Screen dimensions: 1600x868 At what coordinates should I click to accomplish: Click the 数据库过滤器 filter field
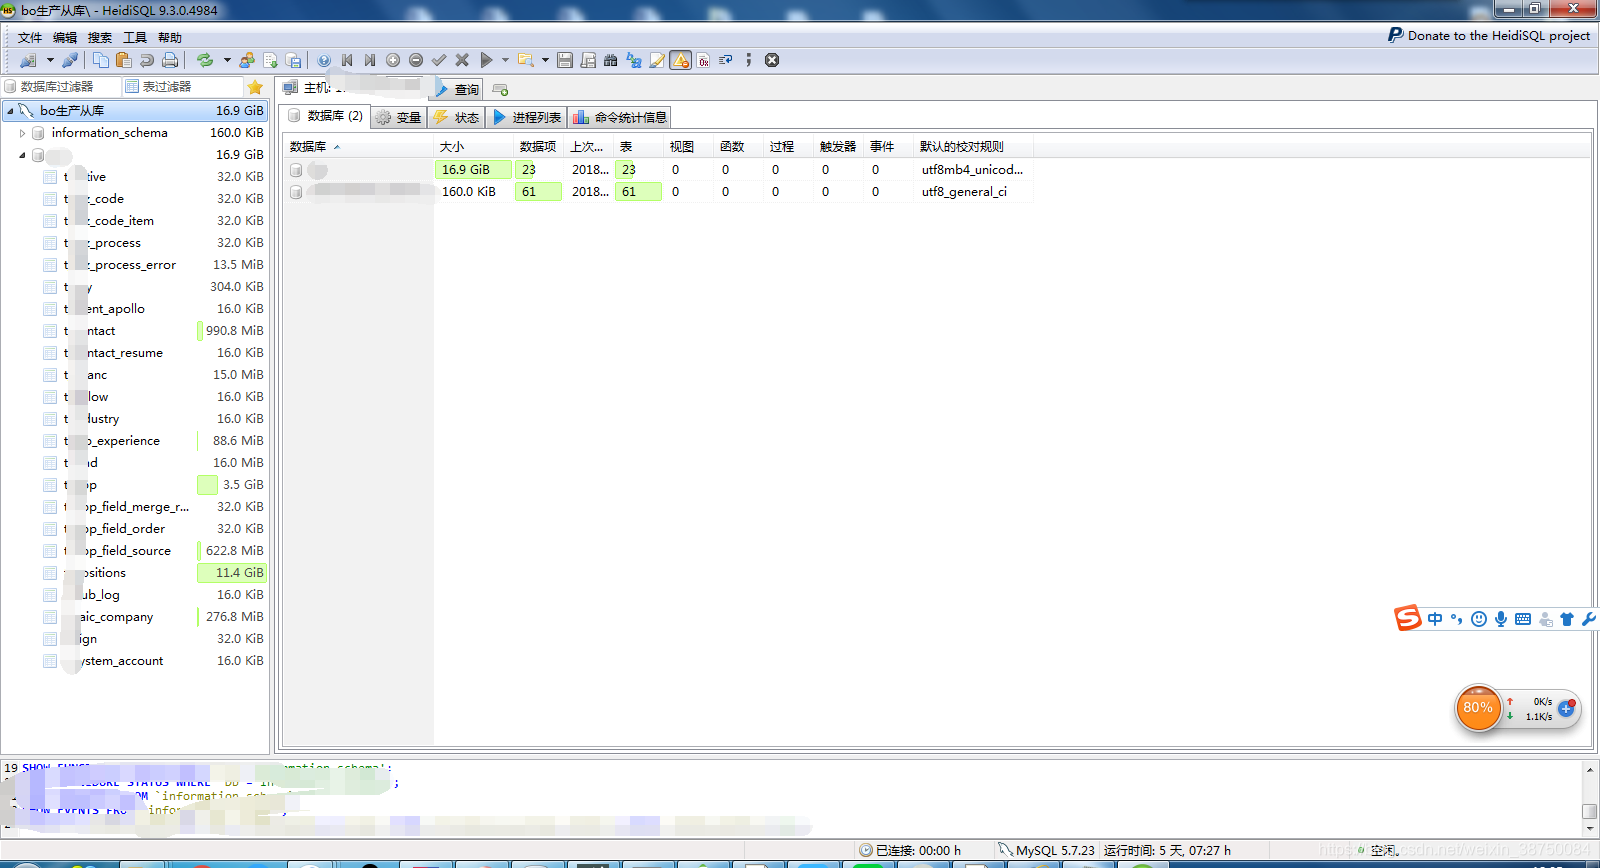click(61, 87)
